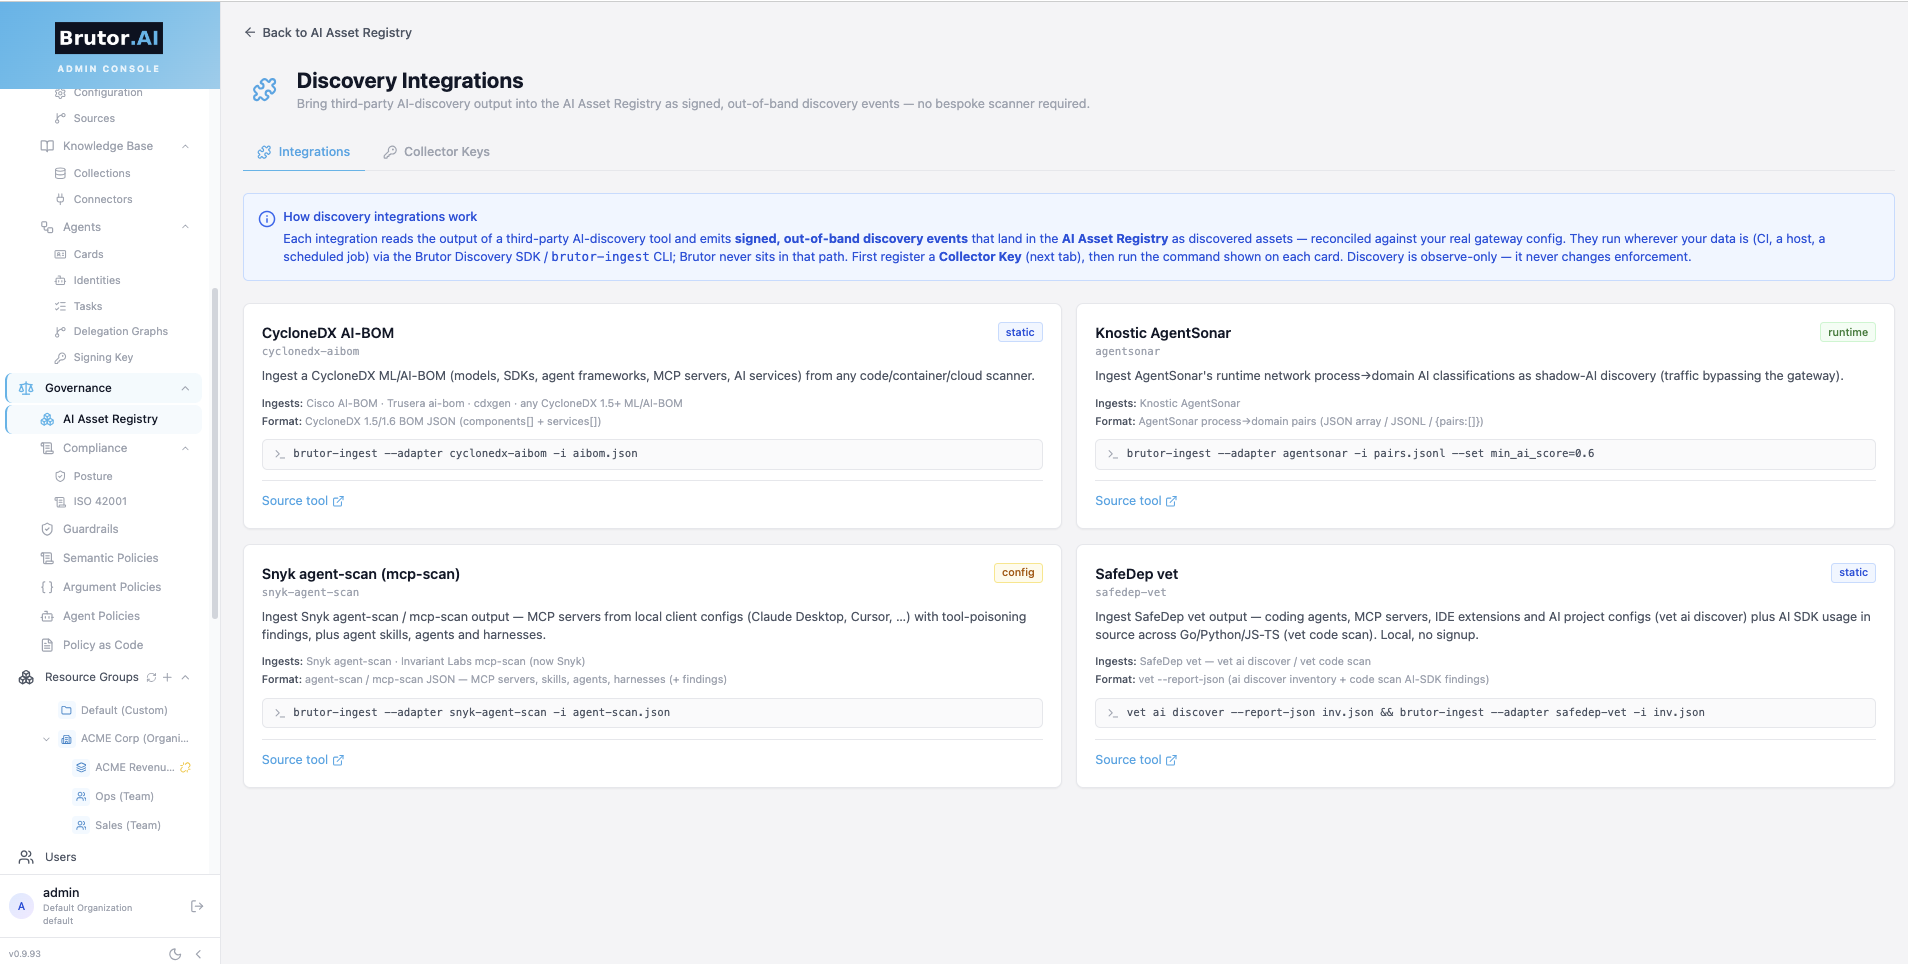Click the ACME Revenu... layers icon
This screenshot has height=964, width=1908.
click(81, 767)
